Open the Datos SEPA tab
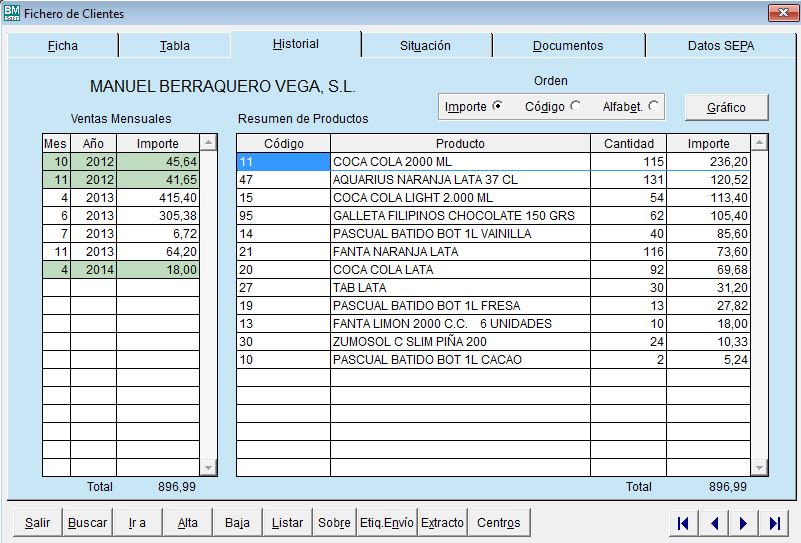 tap(720, 46)
